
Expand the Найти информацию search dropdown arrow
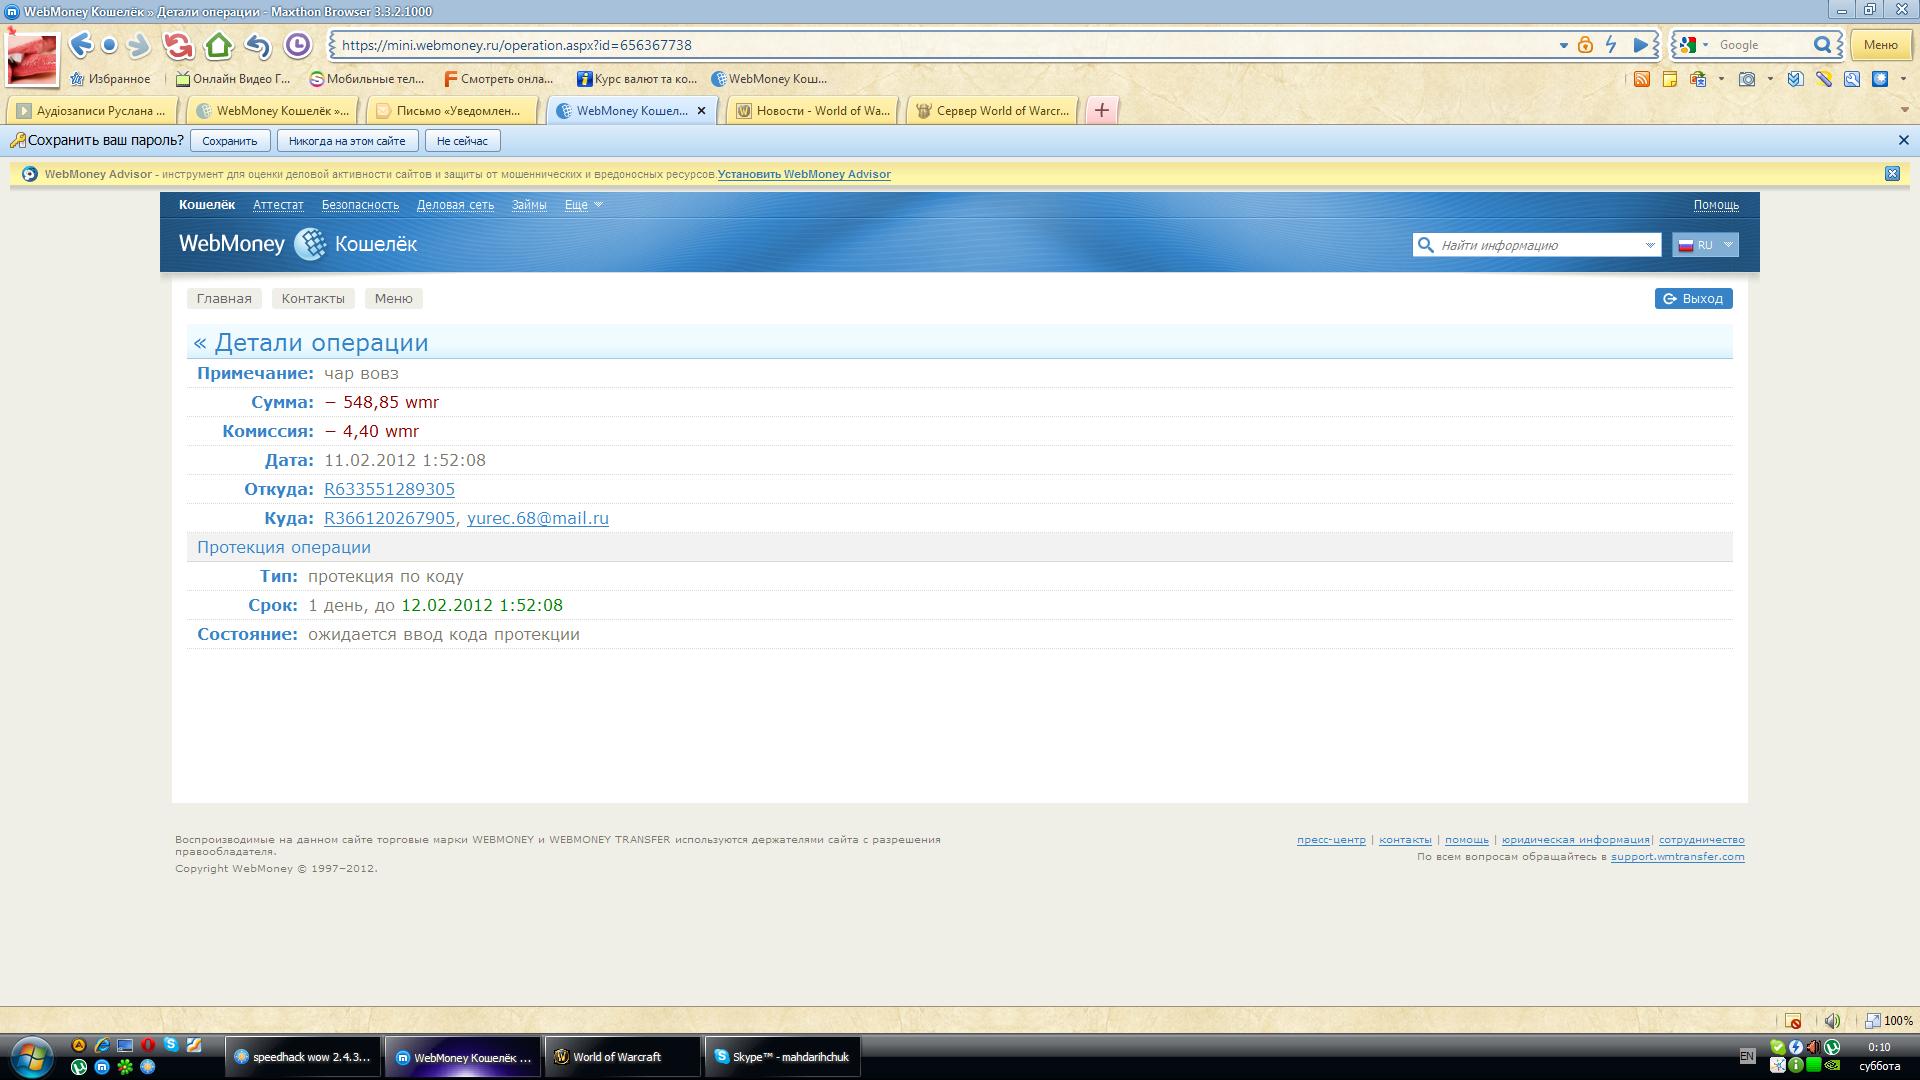[x=1650, y=245]
